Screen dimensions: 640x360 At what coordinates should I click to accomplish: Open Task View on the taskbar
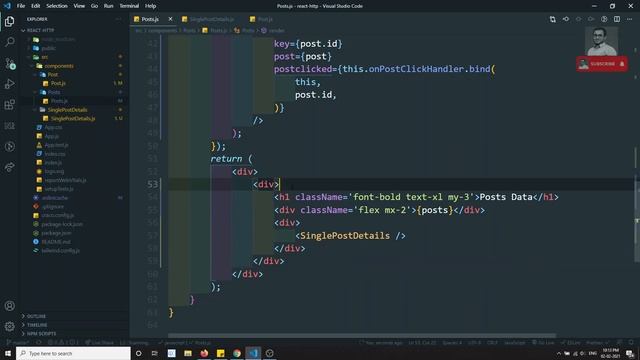click(x=155, y=353)
